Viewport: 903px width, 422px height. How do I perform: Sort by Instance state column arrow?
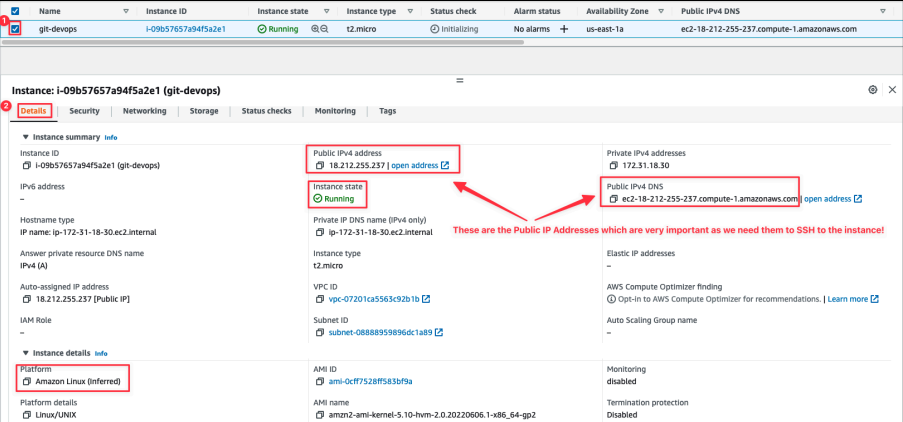coord(327,11)
